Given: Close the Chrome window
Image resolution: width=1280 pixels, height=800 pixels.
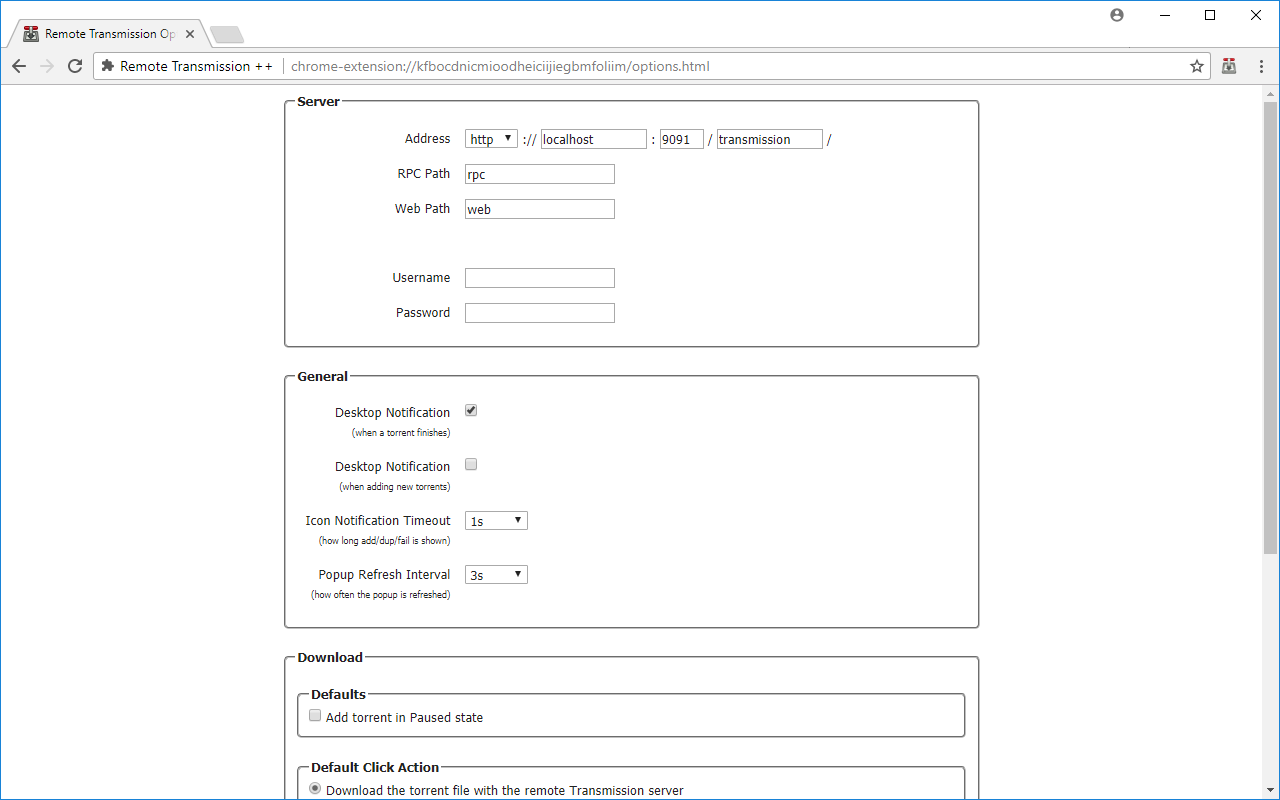Looking at the screenshot, I should click(x=1256, y=15).
